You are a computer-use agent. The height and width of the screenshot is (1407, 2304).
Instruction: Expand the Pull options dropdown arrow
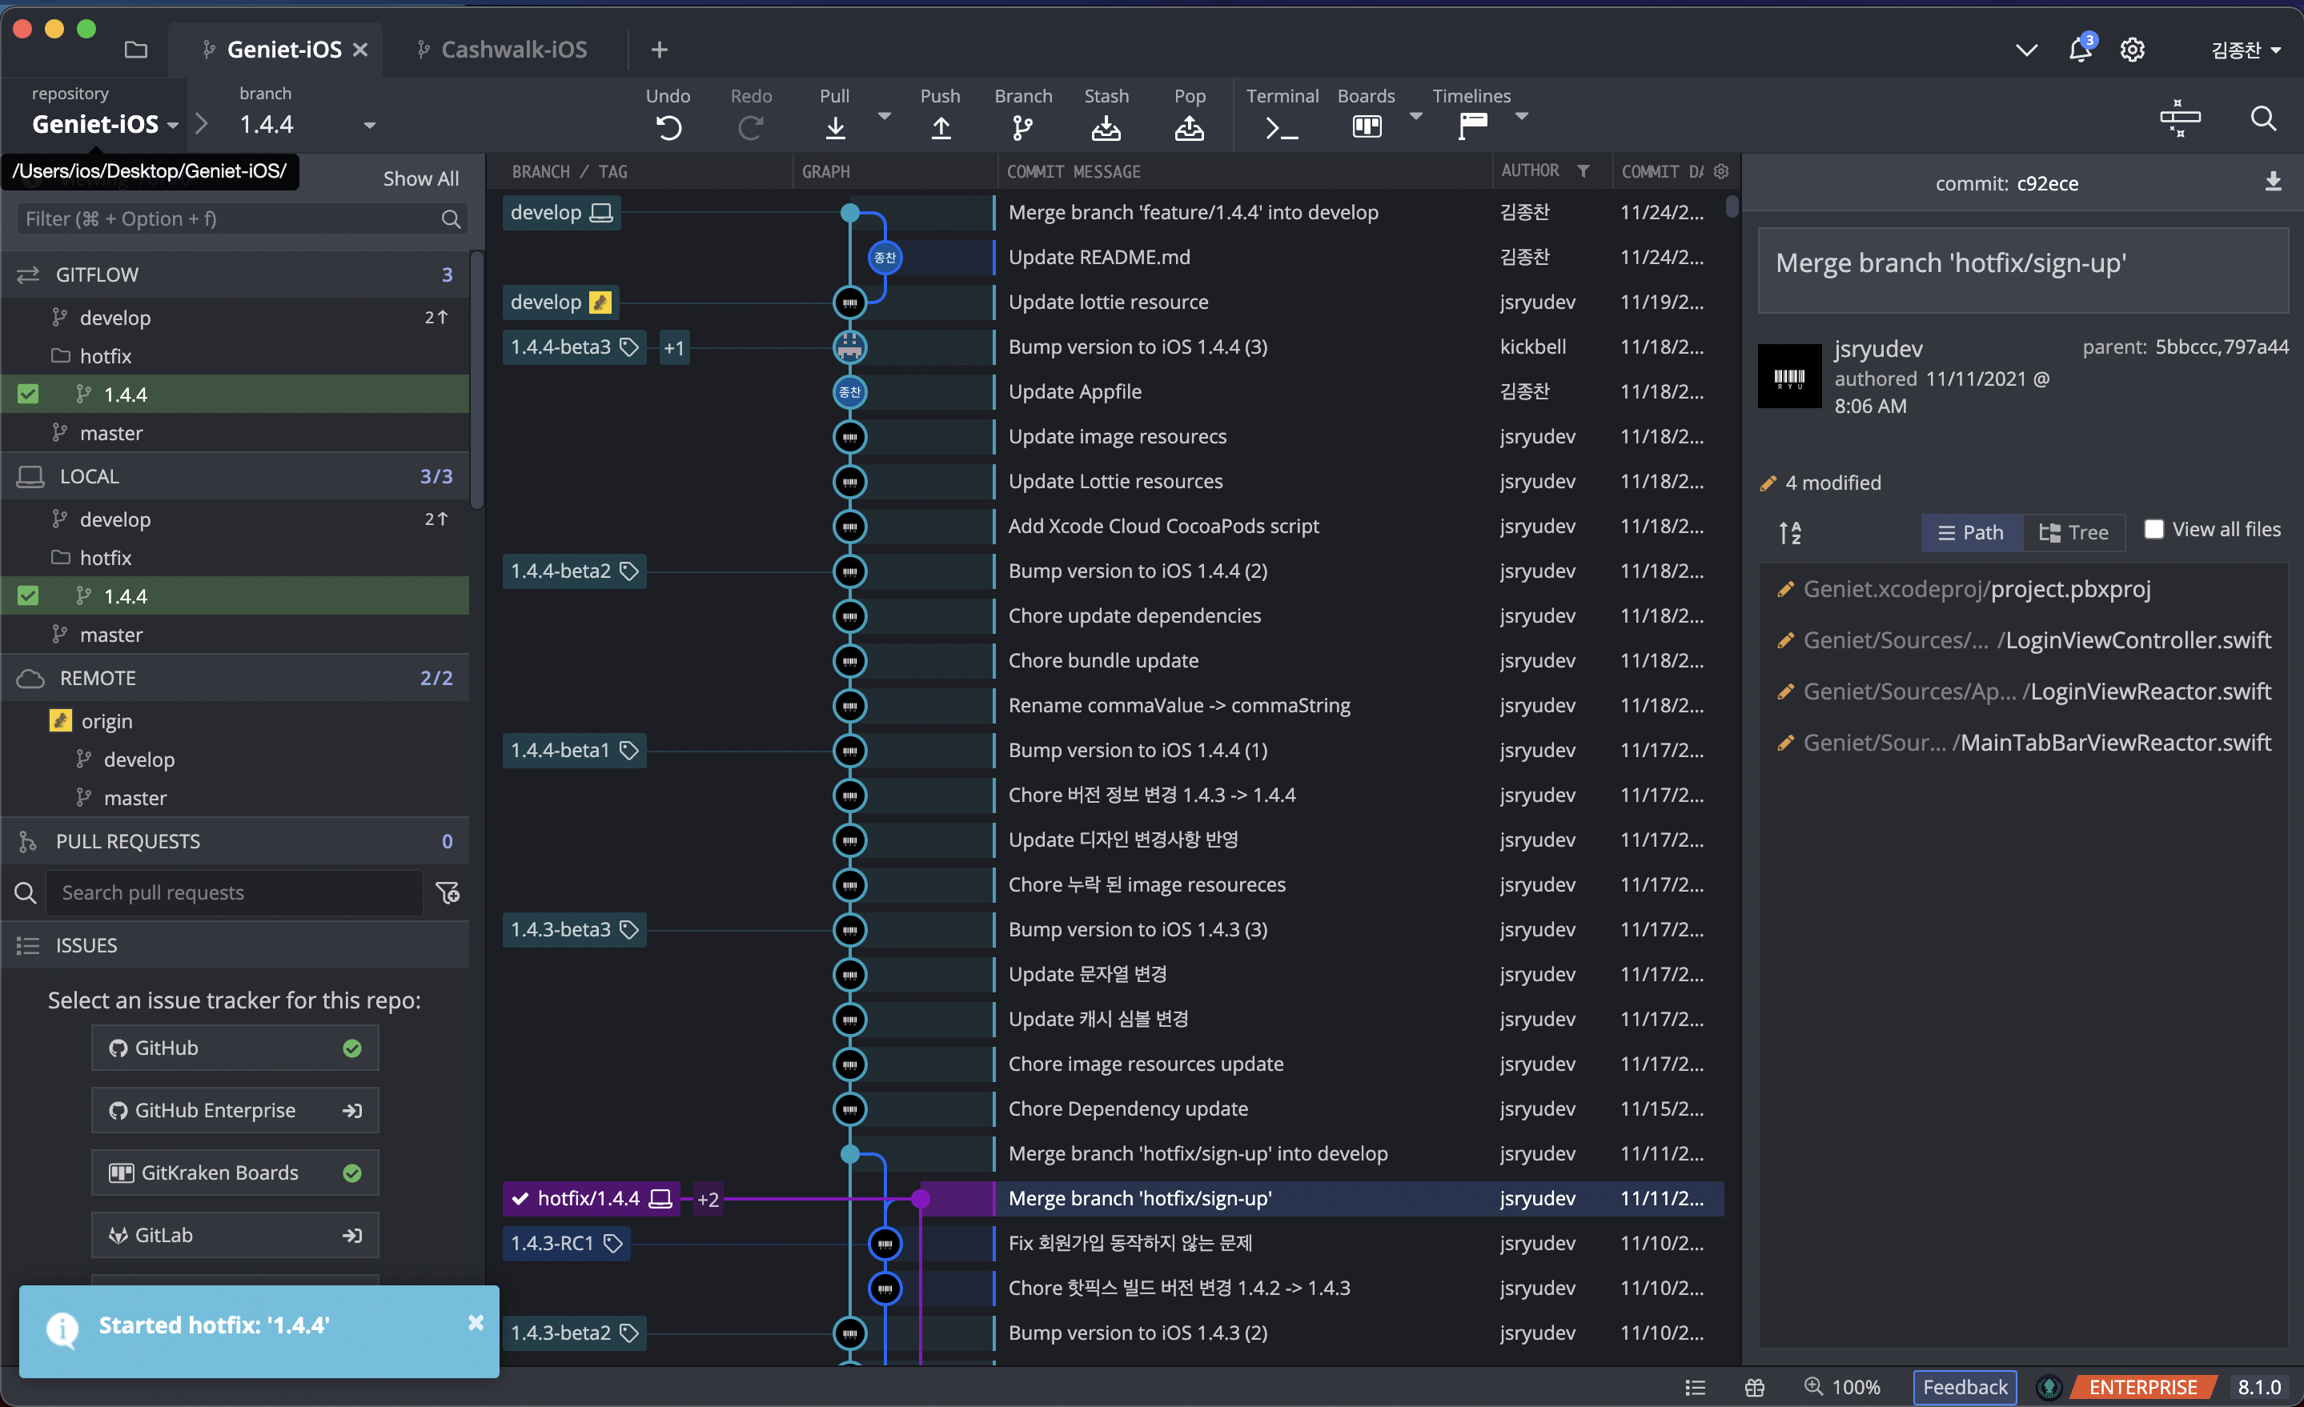(x=884, y=117)
